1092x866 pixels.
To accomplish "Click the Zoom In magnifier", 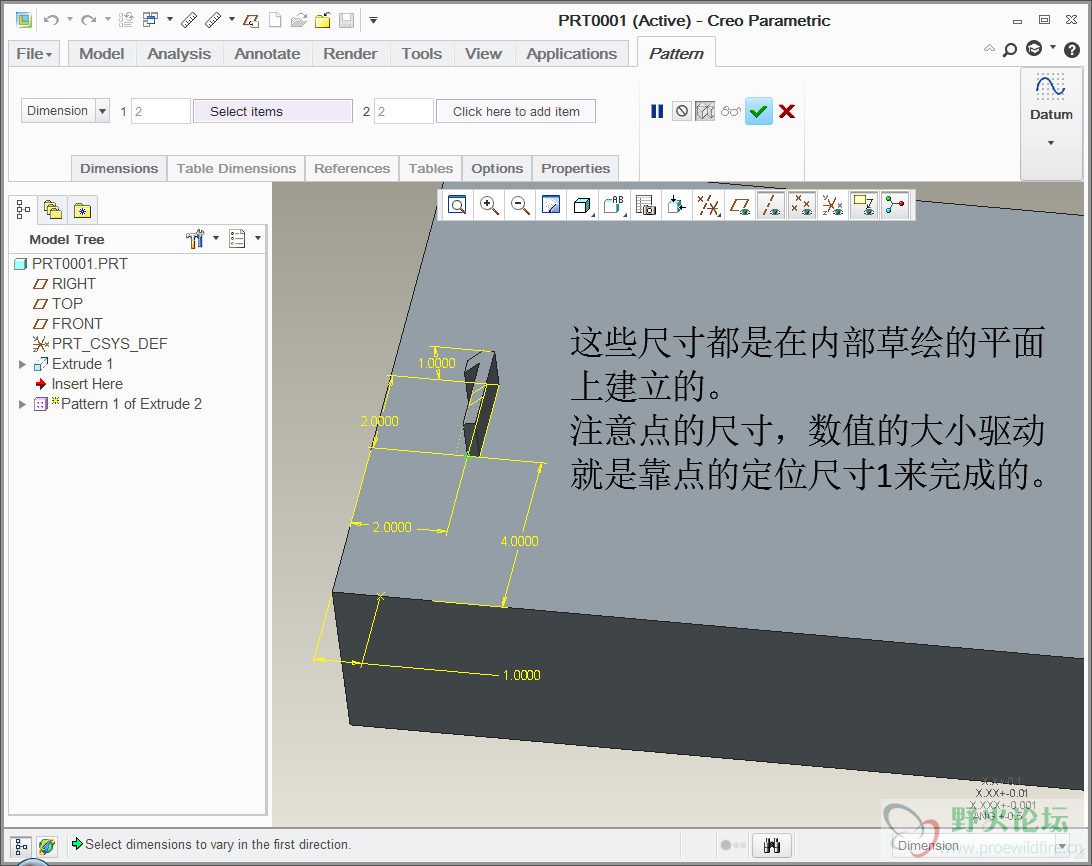I will point(489,205).
